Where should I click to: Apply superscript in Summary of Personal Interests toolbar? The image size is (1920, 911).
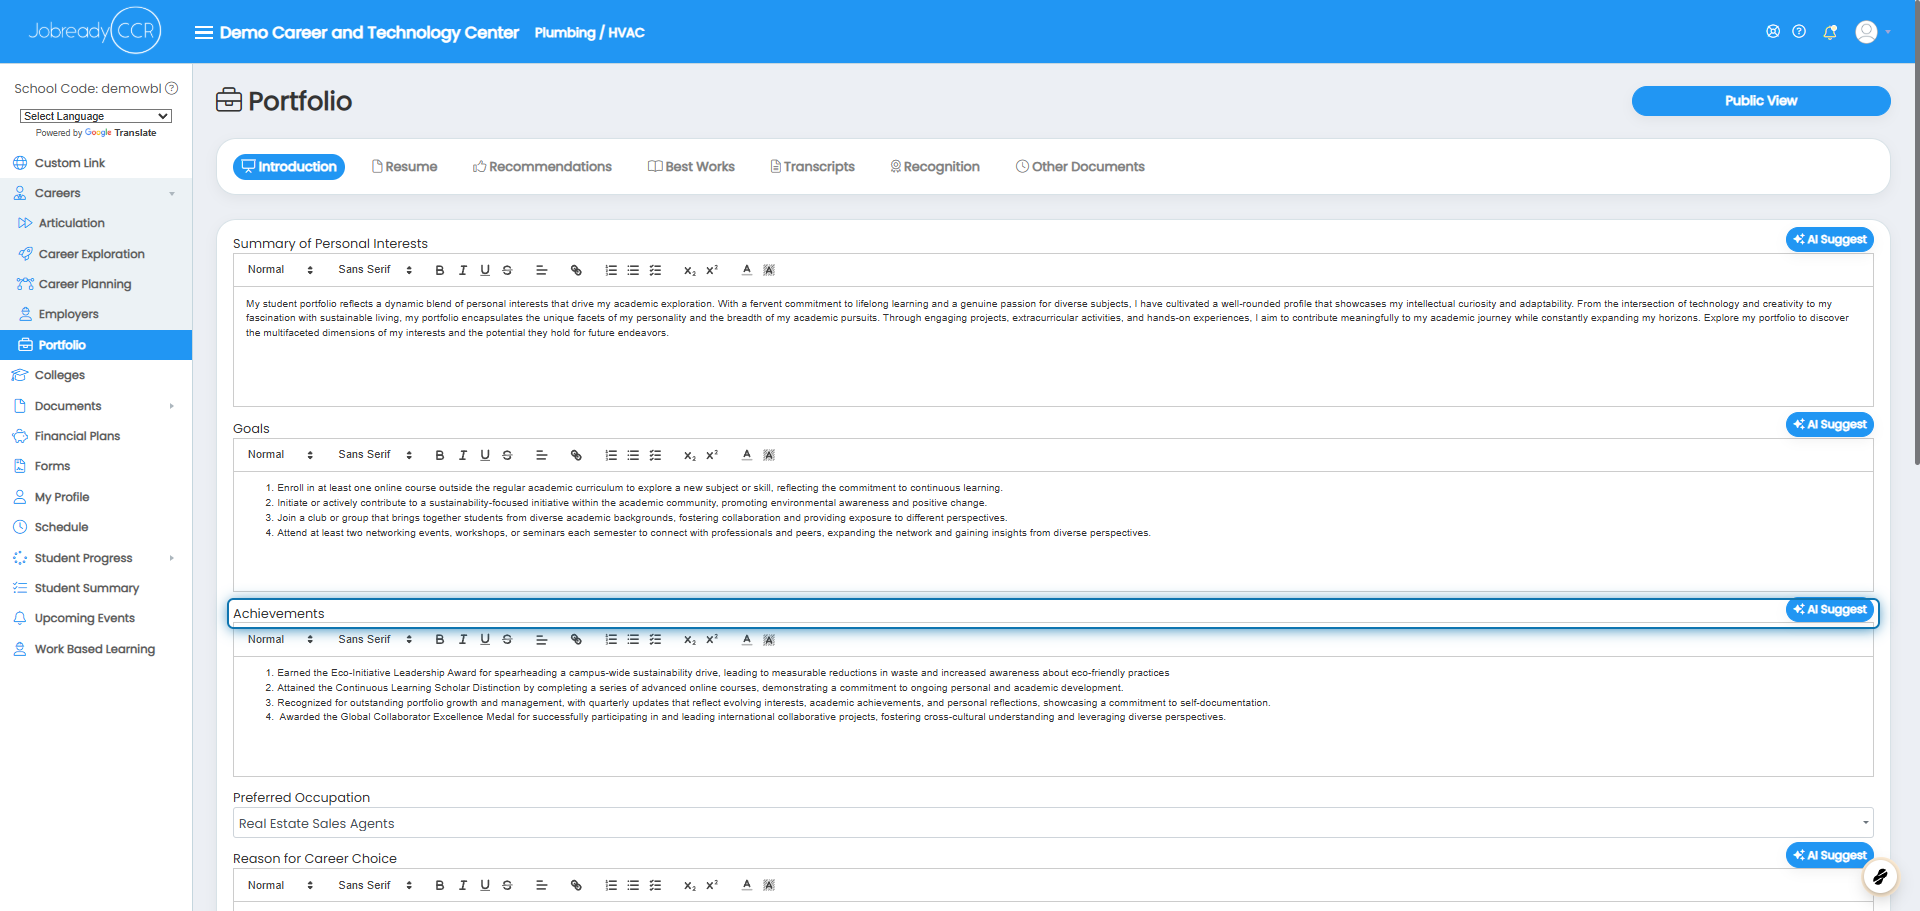point(712,270)
